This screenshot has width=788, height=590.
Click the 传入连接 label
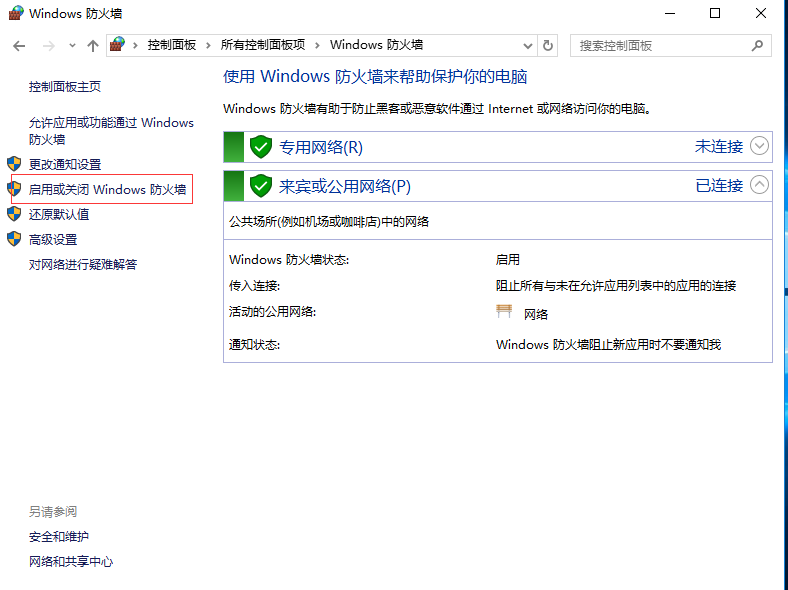pos(254,286)
